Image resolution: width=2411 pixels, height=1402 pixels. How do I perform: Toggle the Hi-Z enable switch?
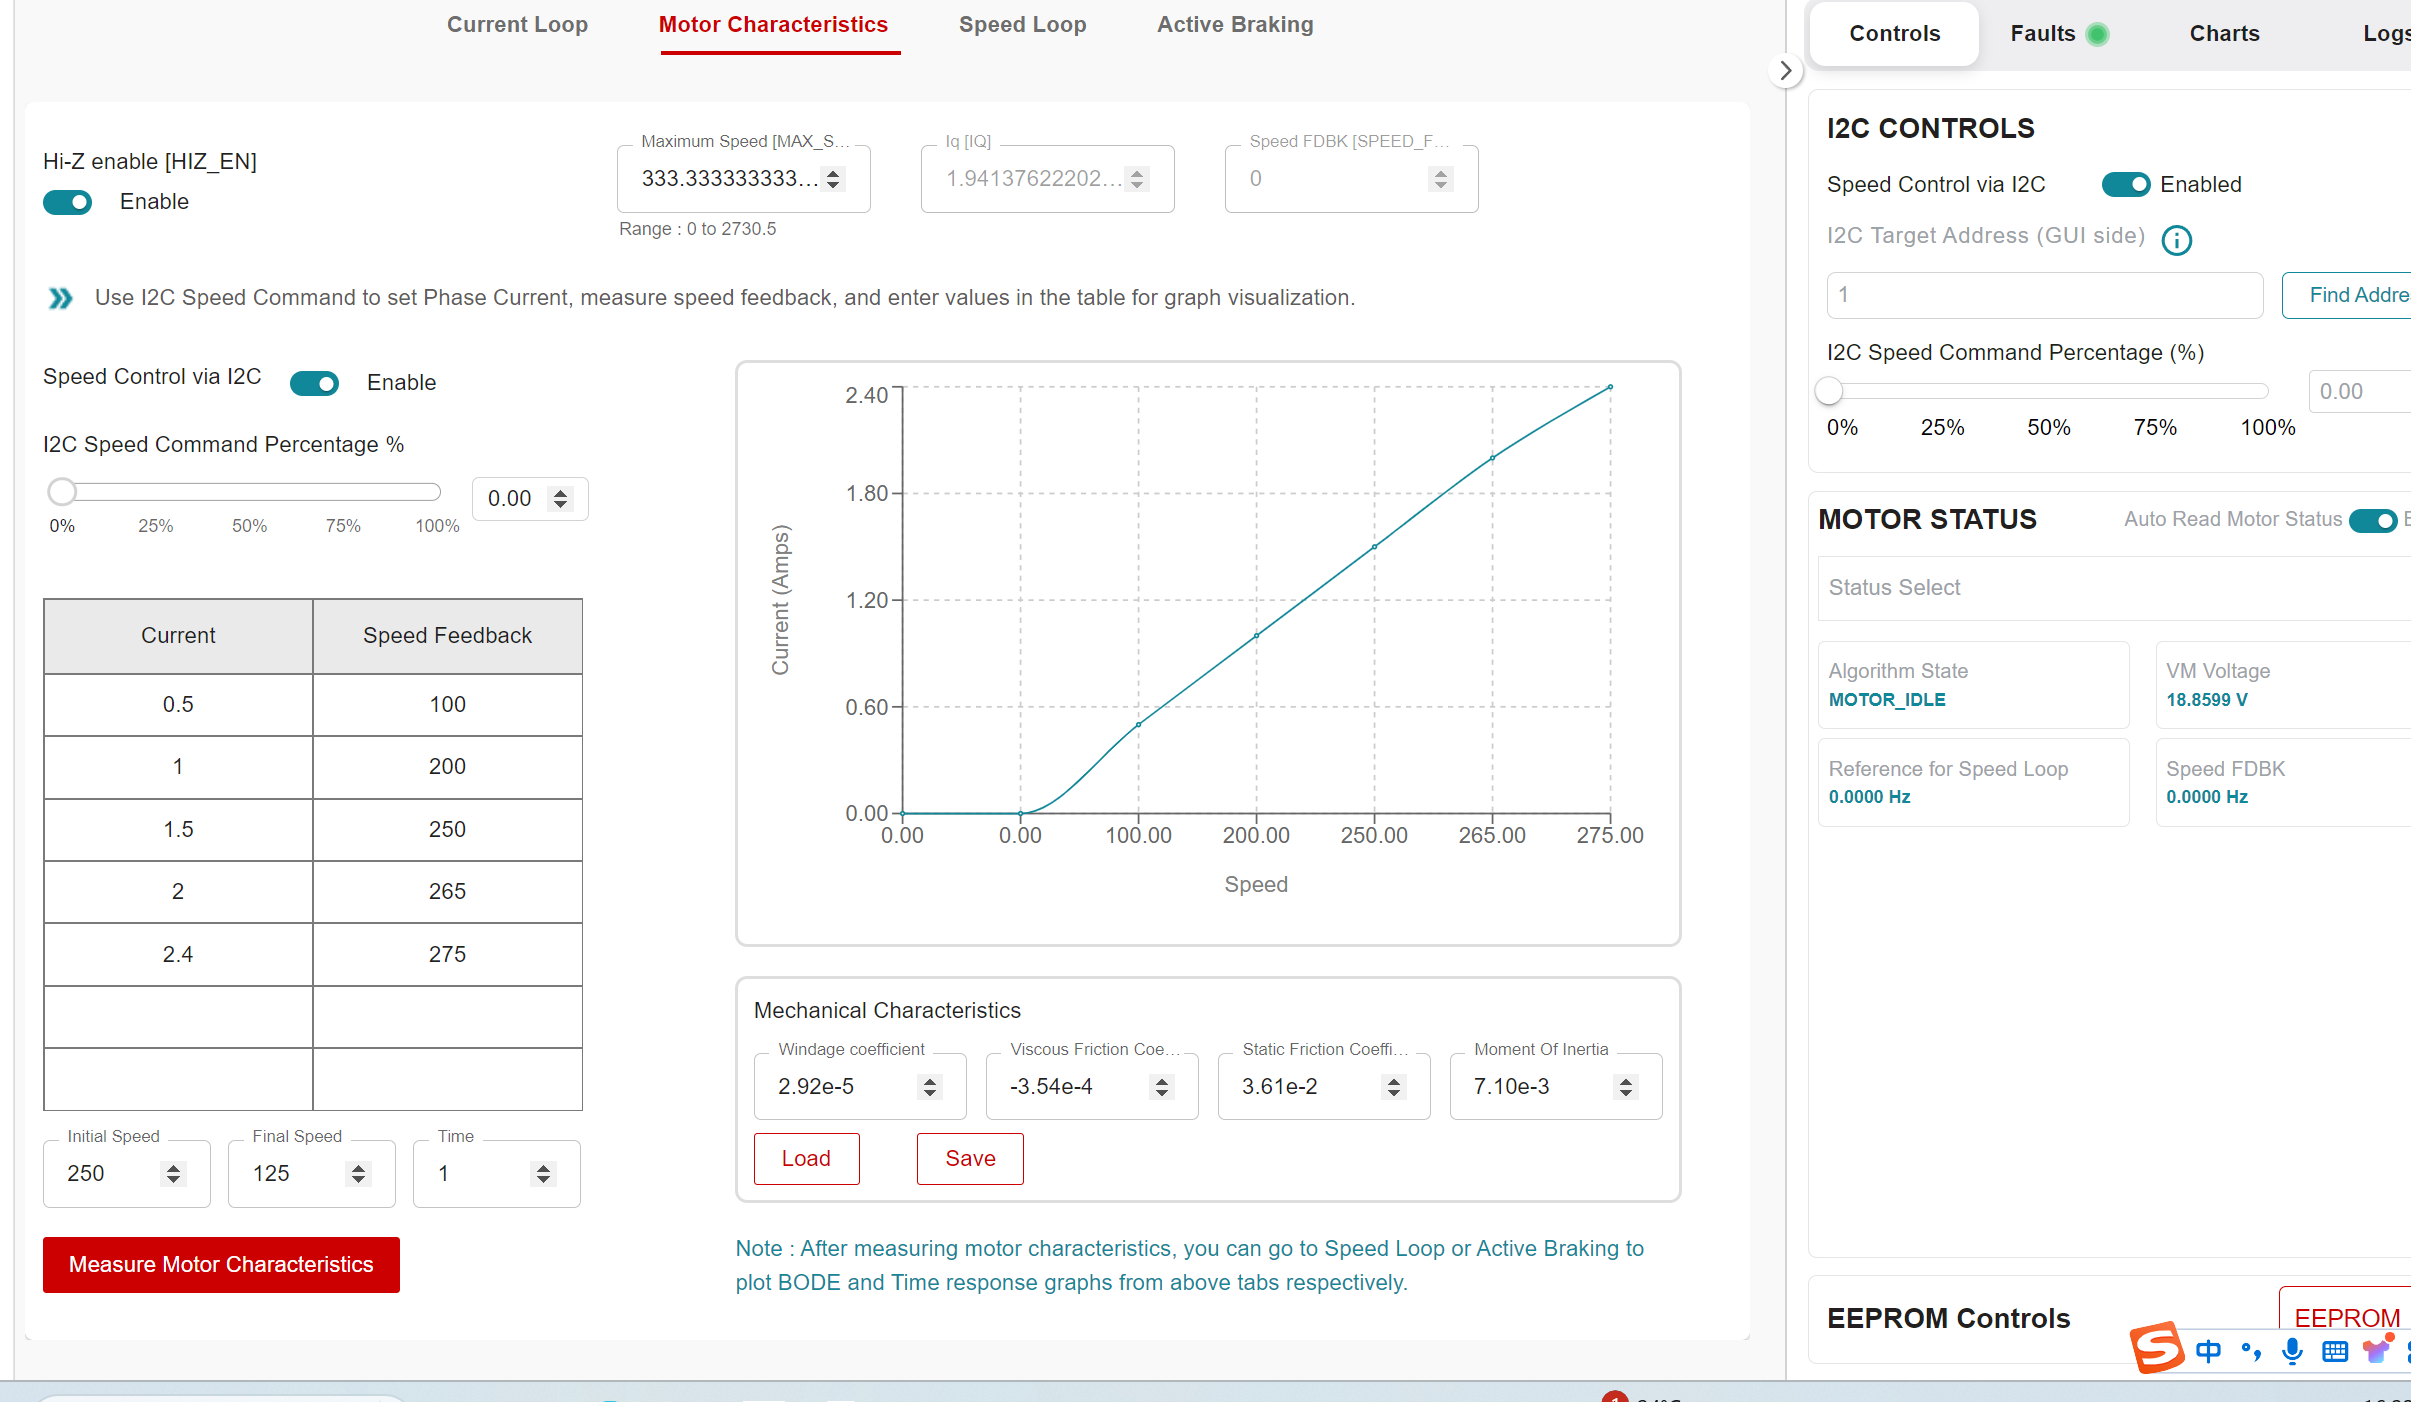(68, 202)
